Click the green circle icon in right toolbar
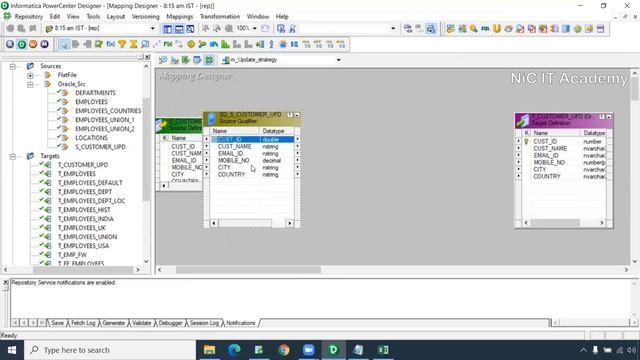The image size is (640, 360). click(578, 29)
